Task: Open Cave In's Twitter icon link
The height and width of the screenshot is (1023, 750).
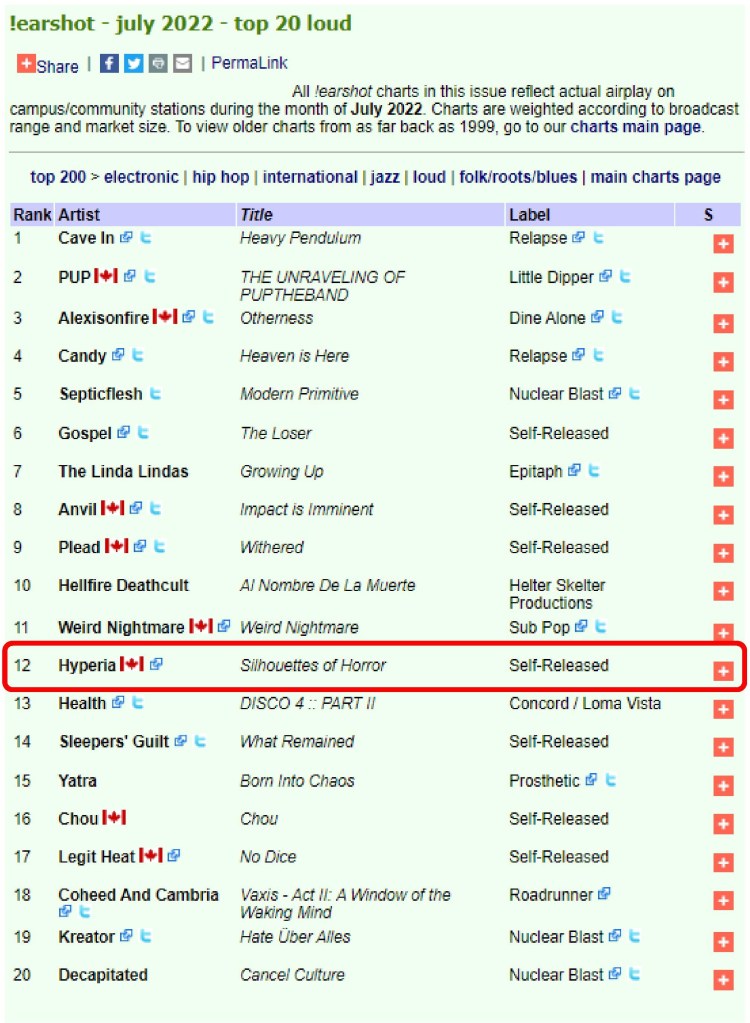Action: tap(146, 238)
